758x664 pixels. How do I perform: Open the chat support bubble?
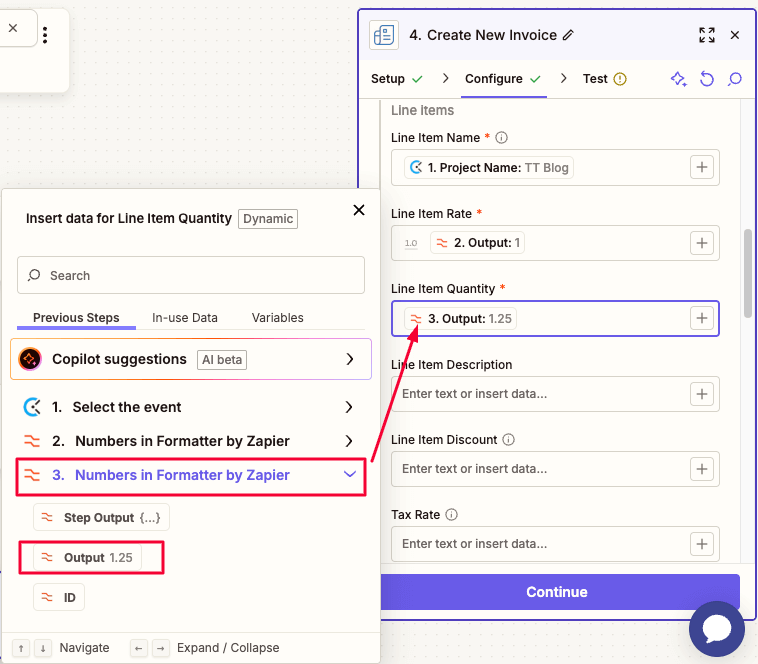pyautogui.click(x=717, y=629)
